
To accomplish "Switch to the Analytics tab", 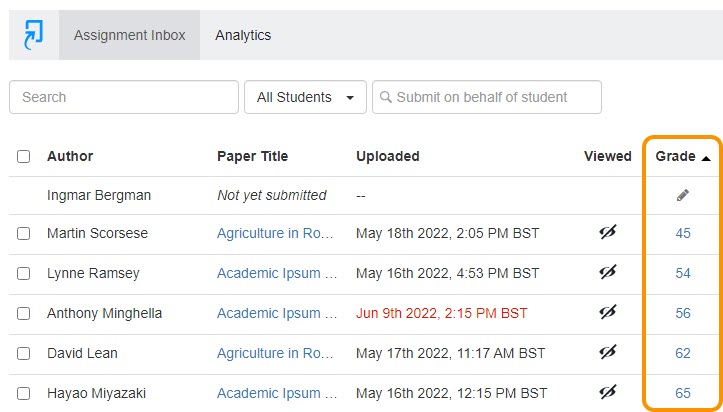I will coord(243,35).
